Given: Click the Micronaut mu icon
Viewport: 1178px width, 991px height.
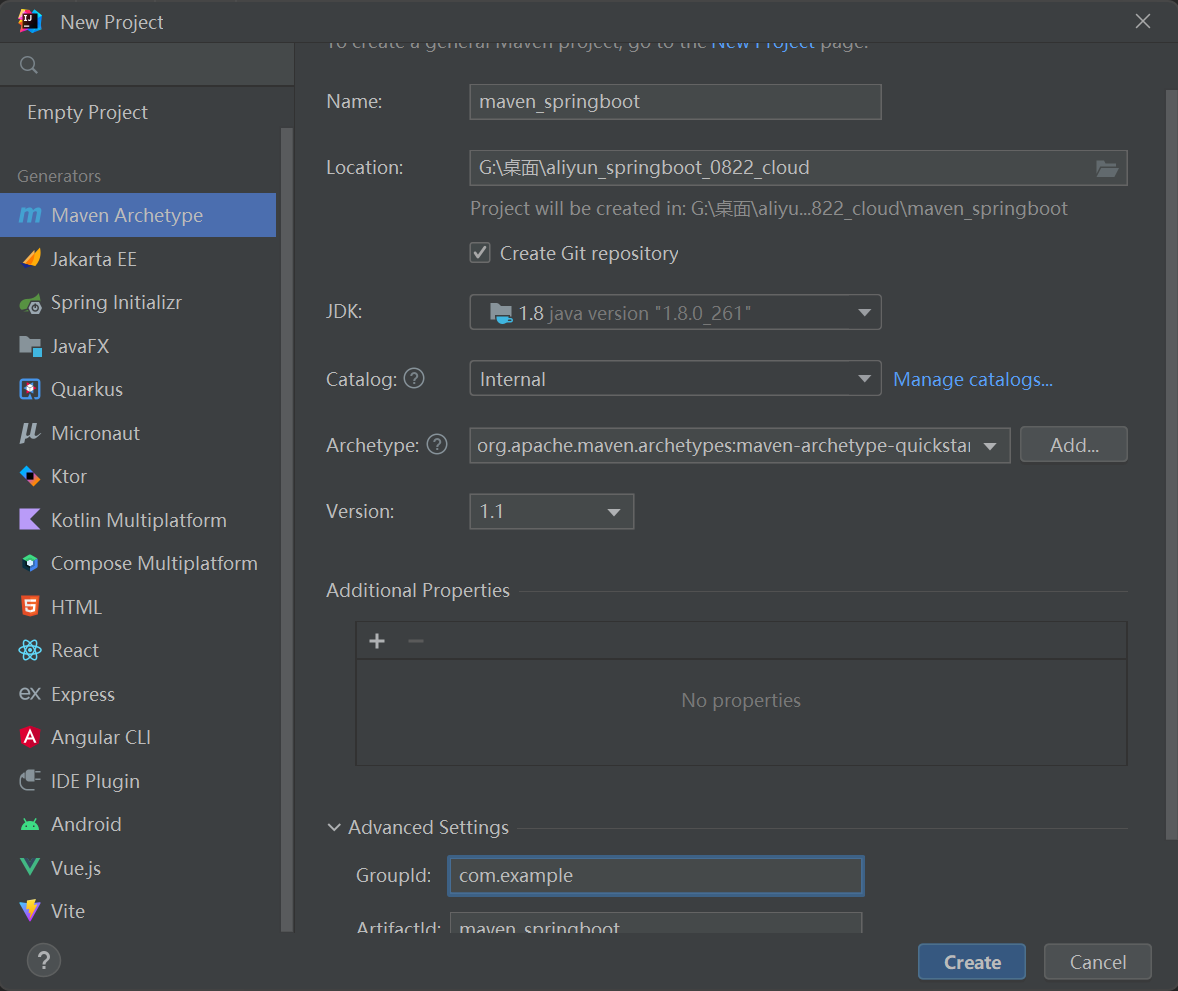Looking at the screenshot, I should (x=30, y=433).
